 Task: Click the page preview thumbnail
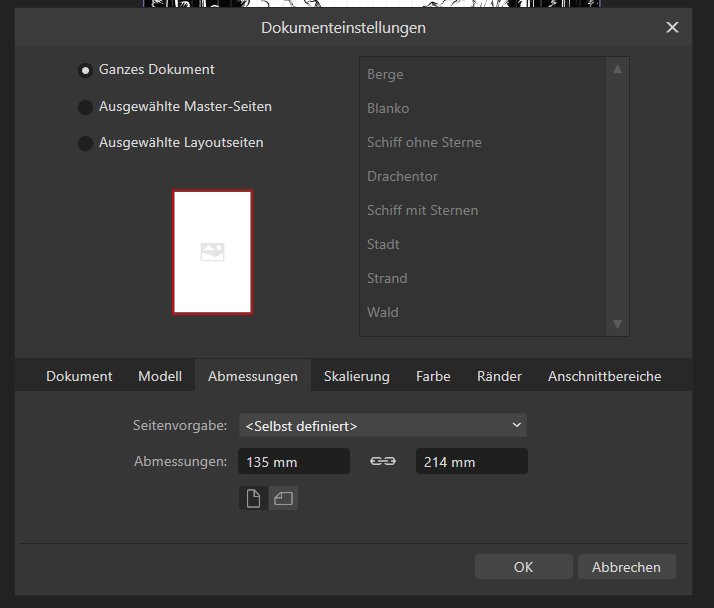(x=212, y=252)
